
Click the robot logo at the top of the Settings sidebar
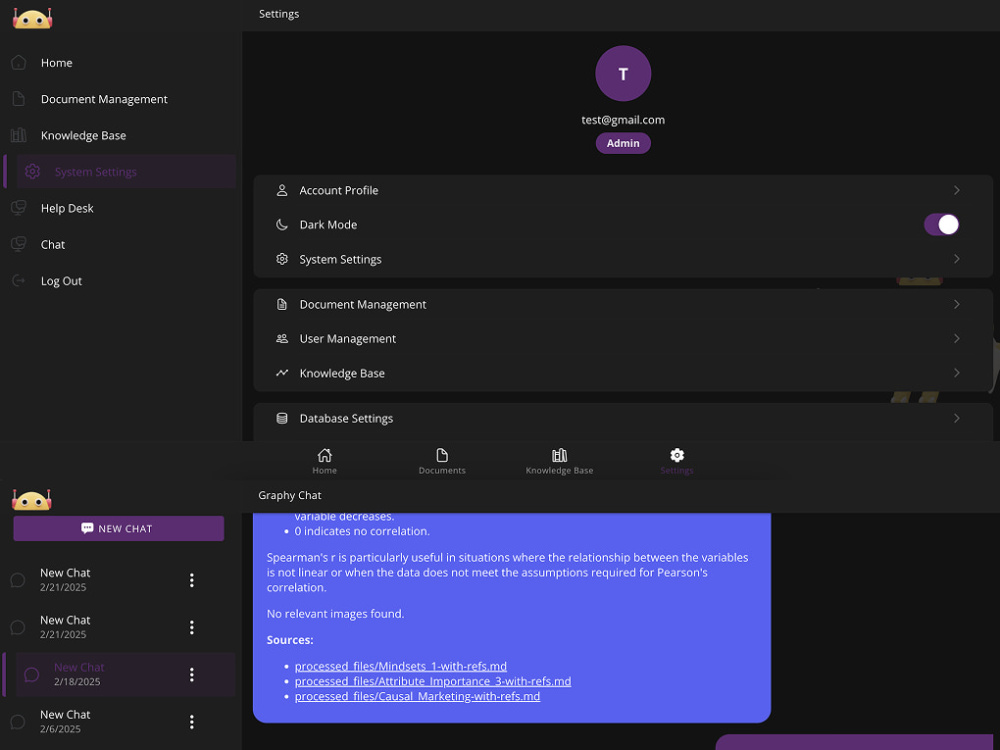32,18
